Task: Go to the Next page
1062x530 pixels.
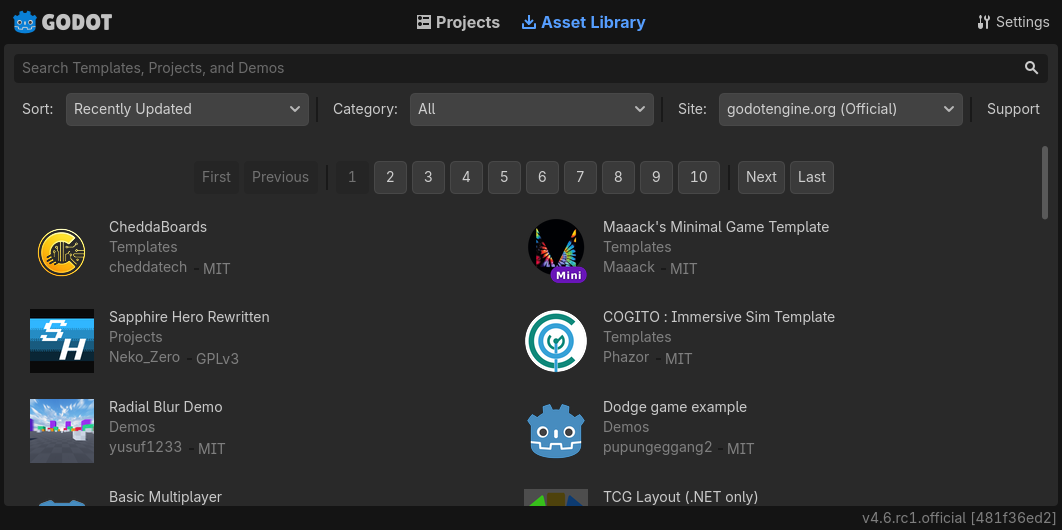Action: click(x=761, y=177)
